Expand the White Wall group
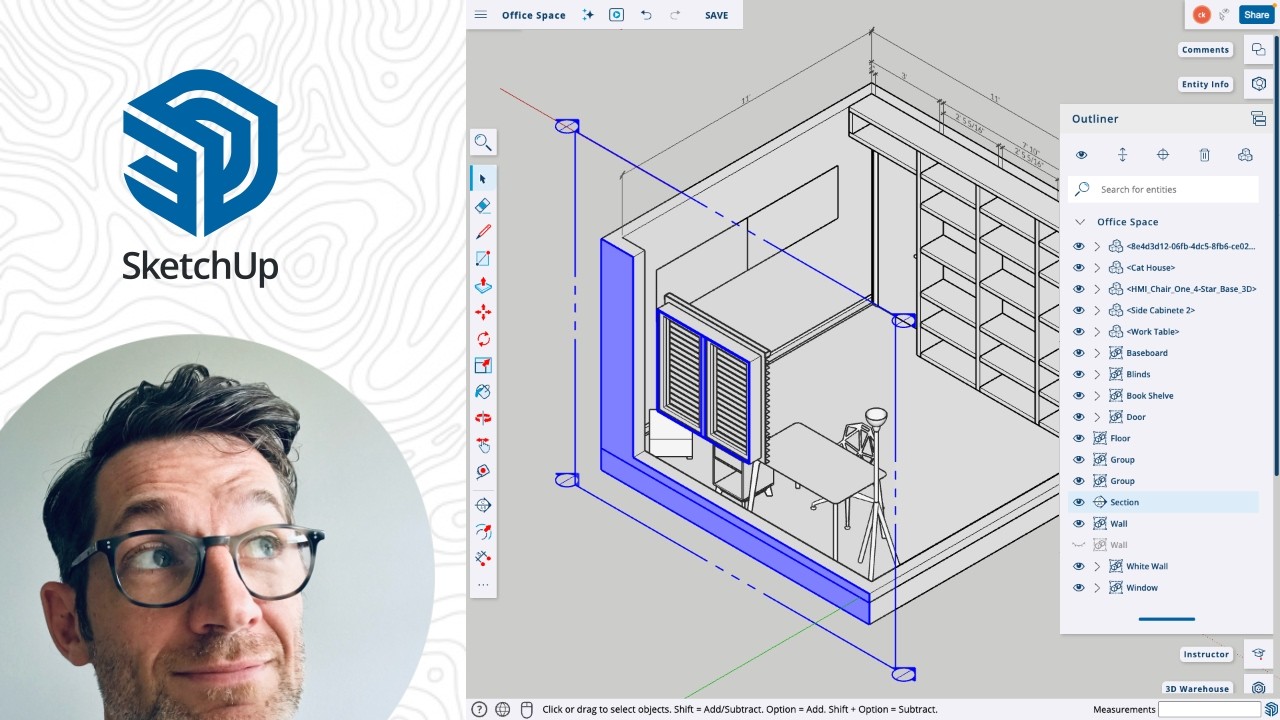 coord(1097,566)
